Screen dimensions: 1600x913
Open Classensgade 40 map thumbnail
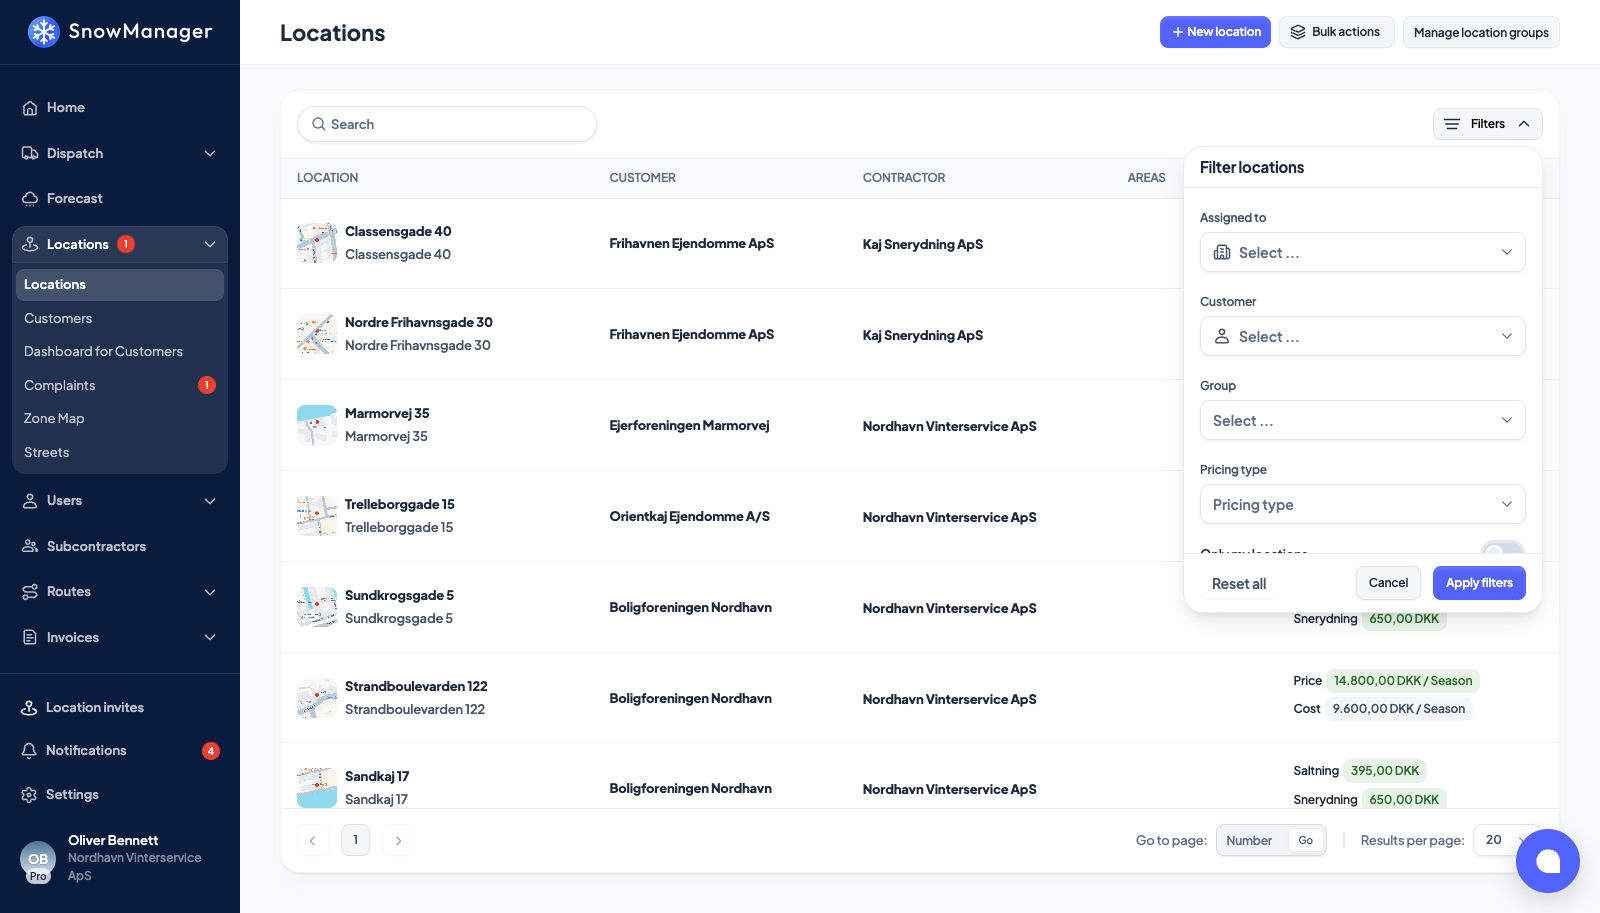(x=317, y=243)
